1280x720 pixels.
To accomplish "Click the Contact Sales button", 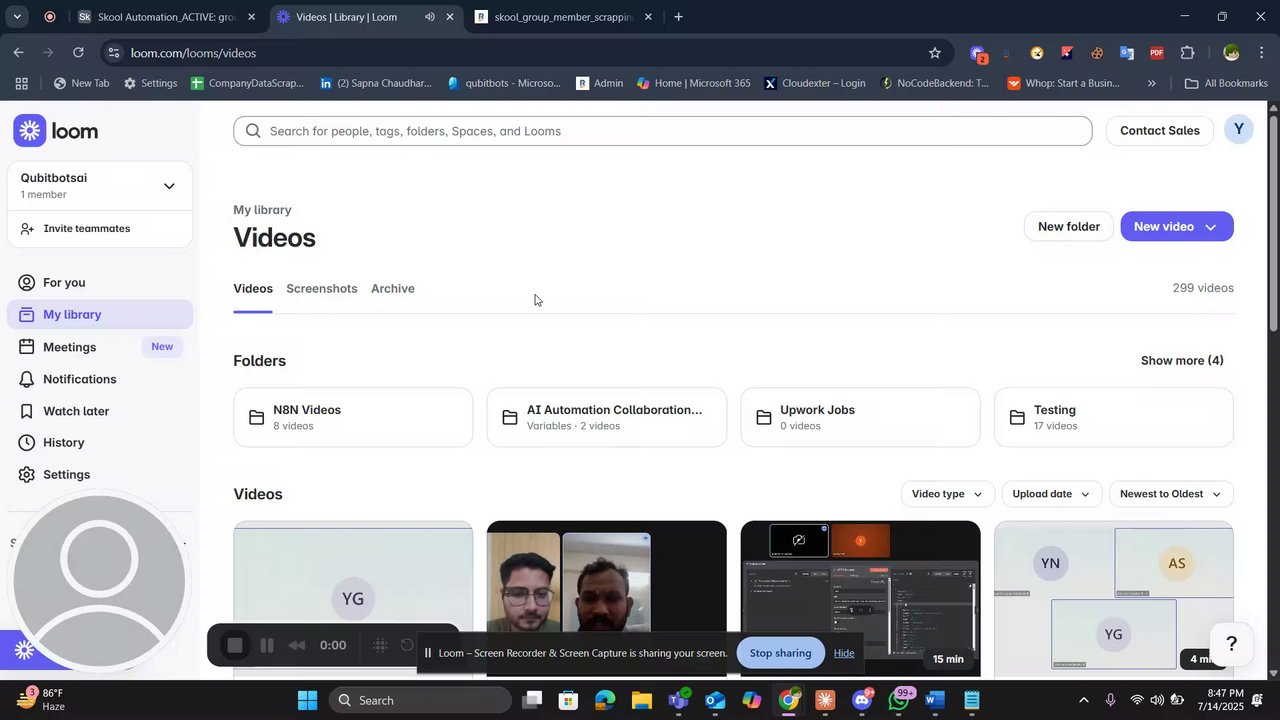I will [x=1160, y=131].
